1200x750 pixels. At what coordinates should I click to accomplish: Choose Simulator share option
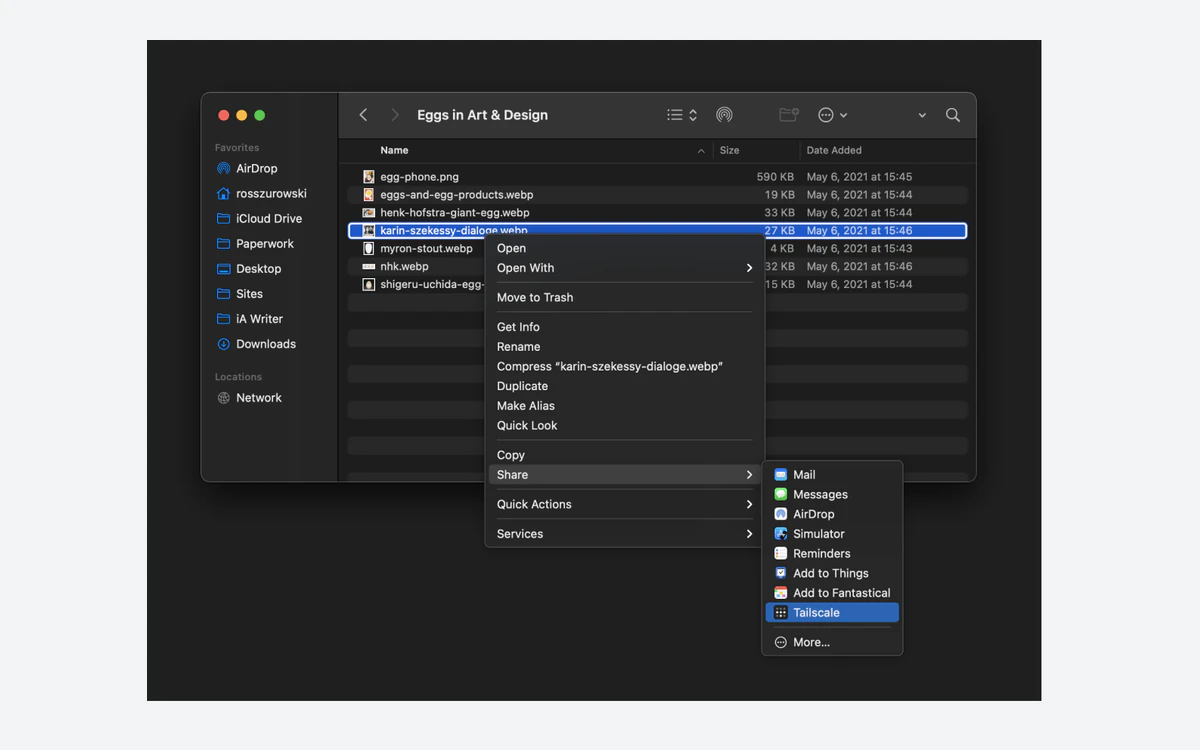(832, 534)
